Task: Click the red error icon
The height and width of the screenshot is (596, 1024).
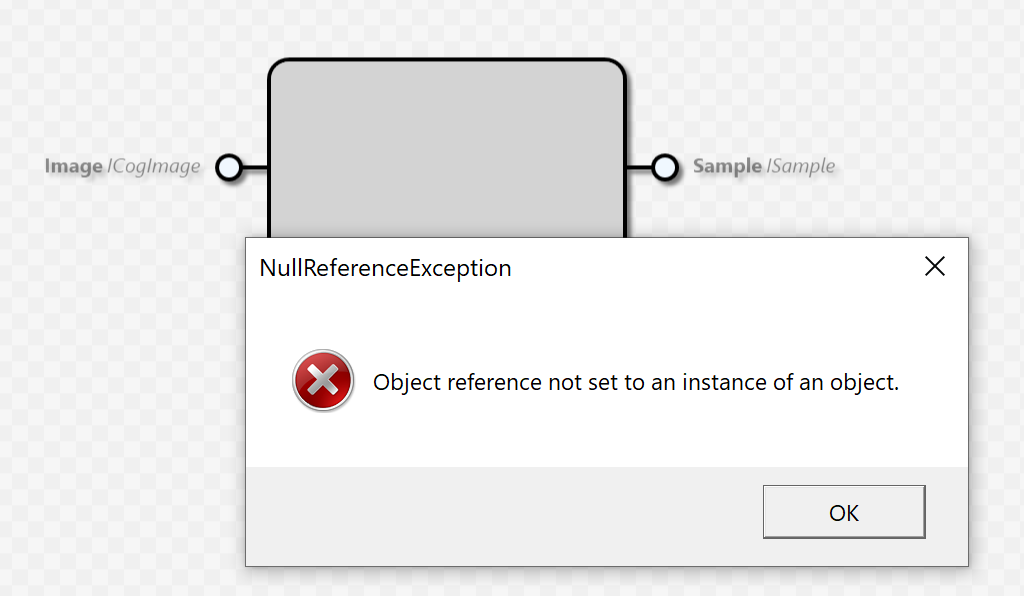Action: pyautogui.click(x=322, y=381)
